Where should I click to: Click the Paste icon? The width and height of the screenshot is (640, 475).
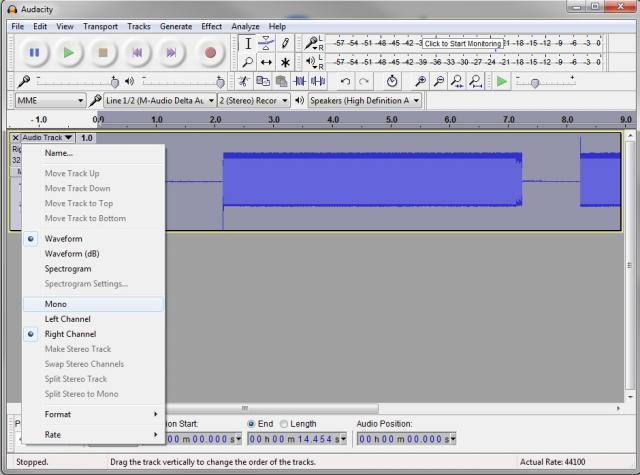(x=281, y=82)
